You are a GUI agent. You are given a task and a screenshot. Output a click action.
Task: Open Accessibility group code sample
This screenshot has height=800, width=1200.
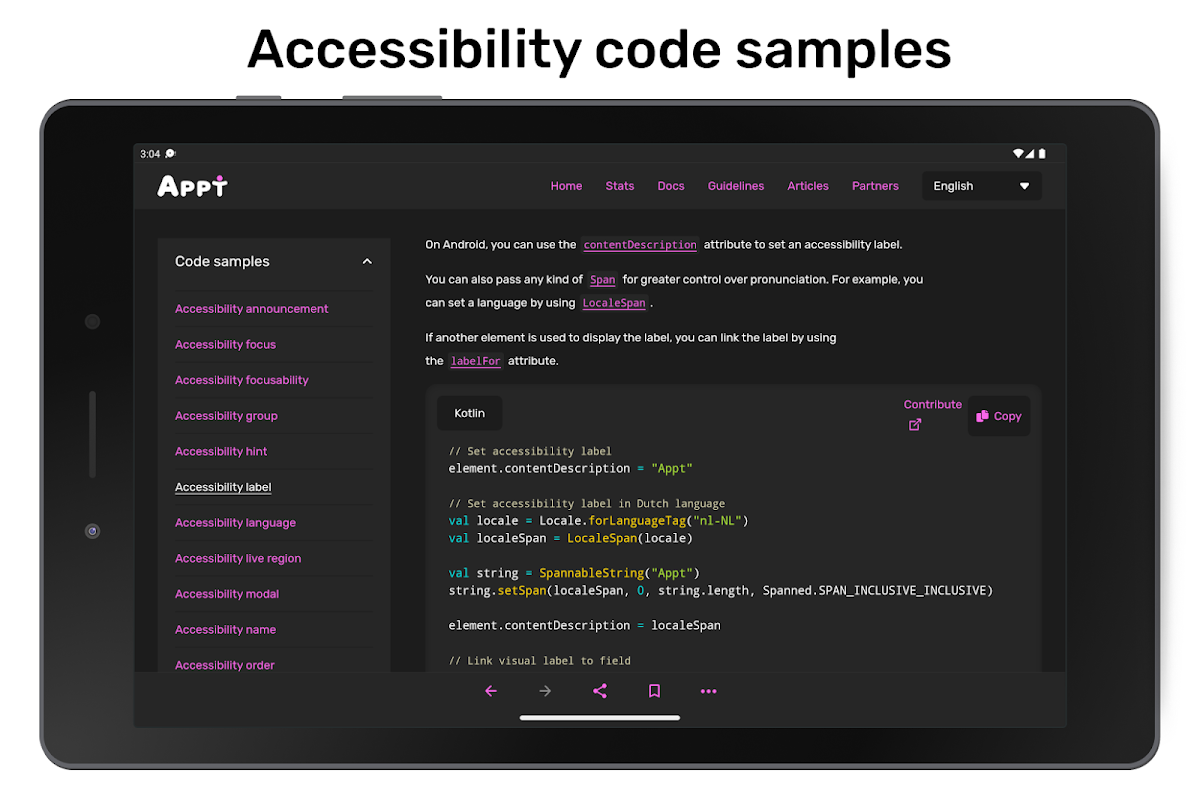(226, 416)
